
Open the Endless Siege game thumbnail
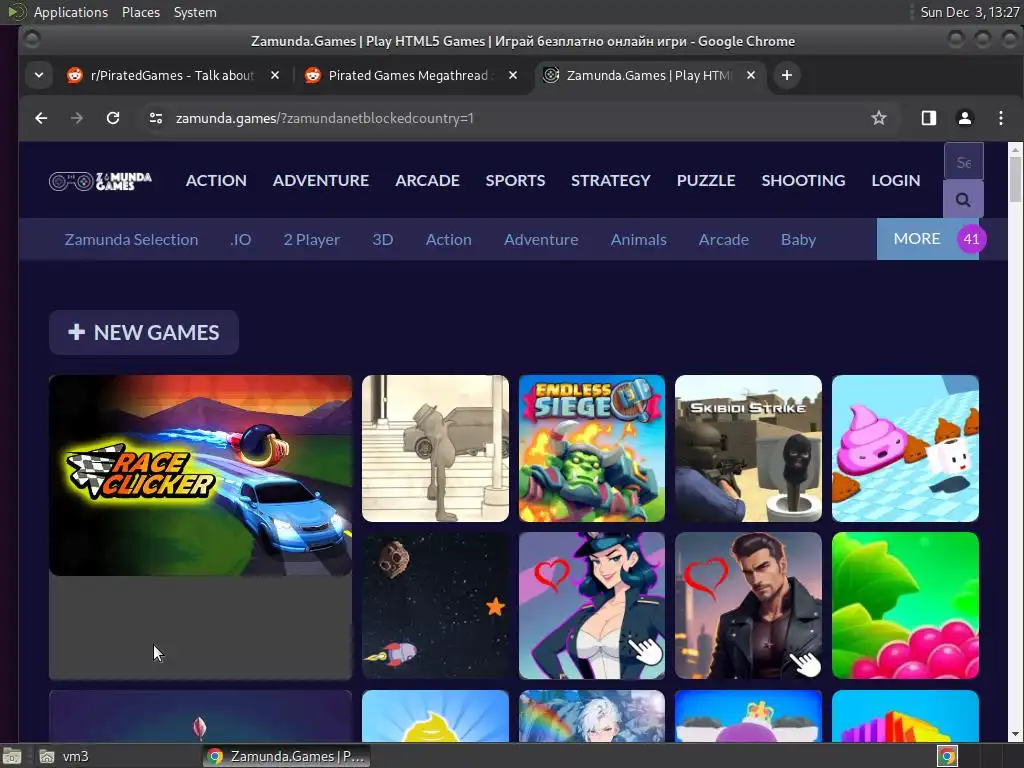(592, 448)
